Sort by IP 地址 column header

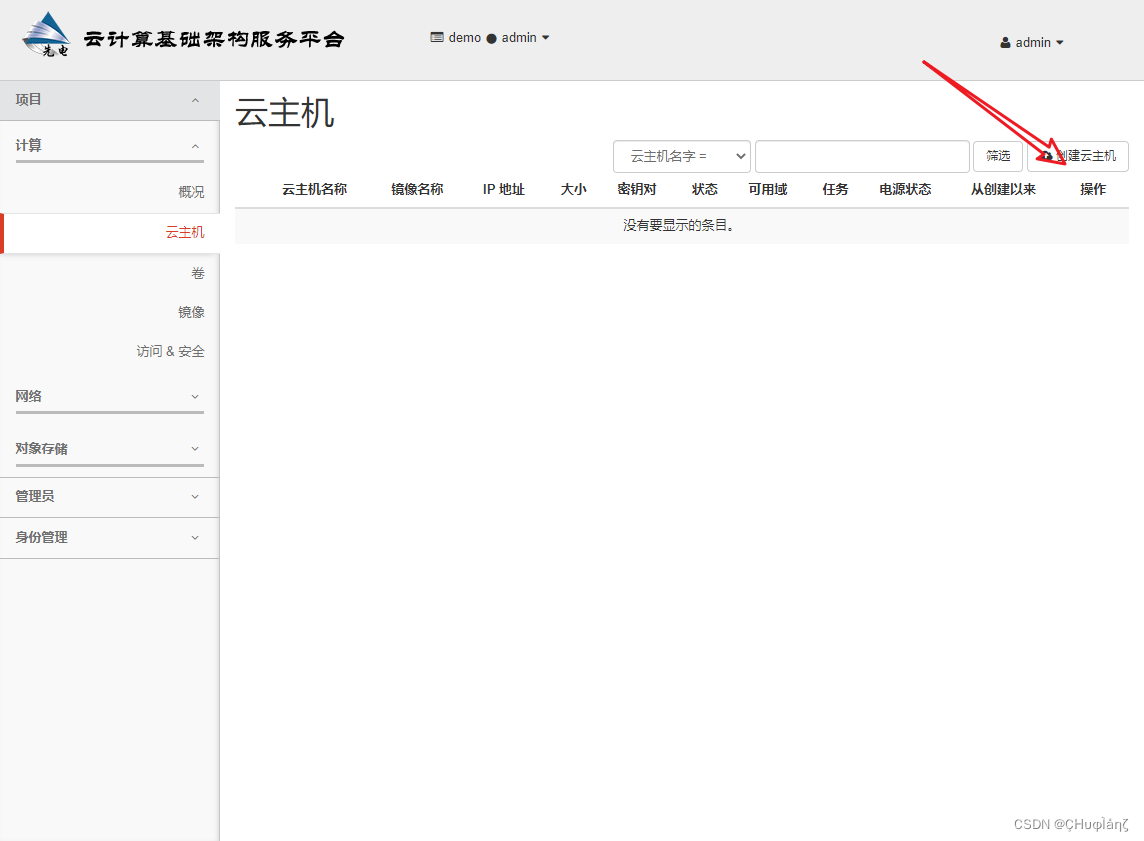click(503, 190)
